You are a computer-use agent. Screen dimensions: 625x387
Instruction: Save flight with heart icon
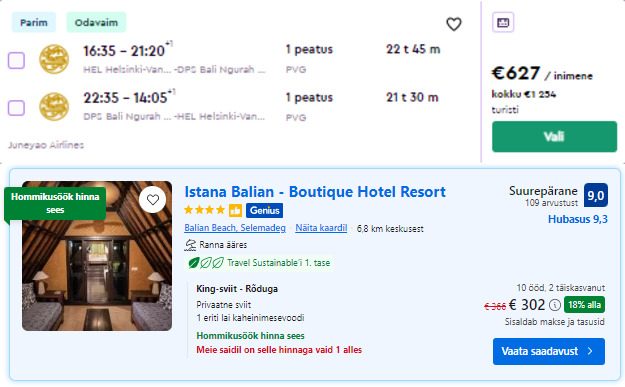[x=454, y=24]
